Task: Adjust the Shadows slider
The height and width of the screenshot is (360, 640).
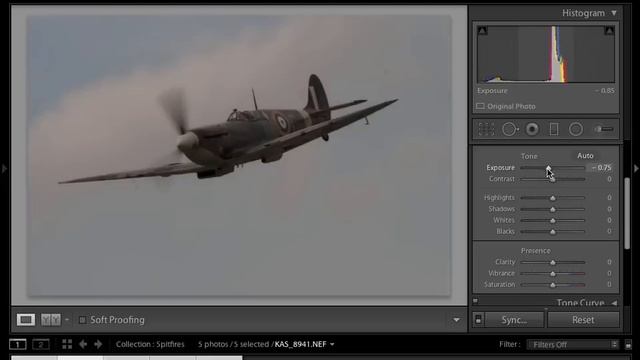Action: (x=553, y=209)
